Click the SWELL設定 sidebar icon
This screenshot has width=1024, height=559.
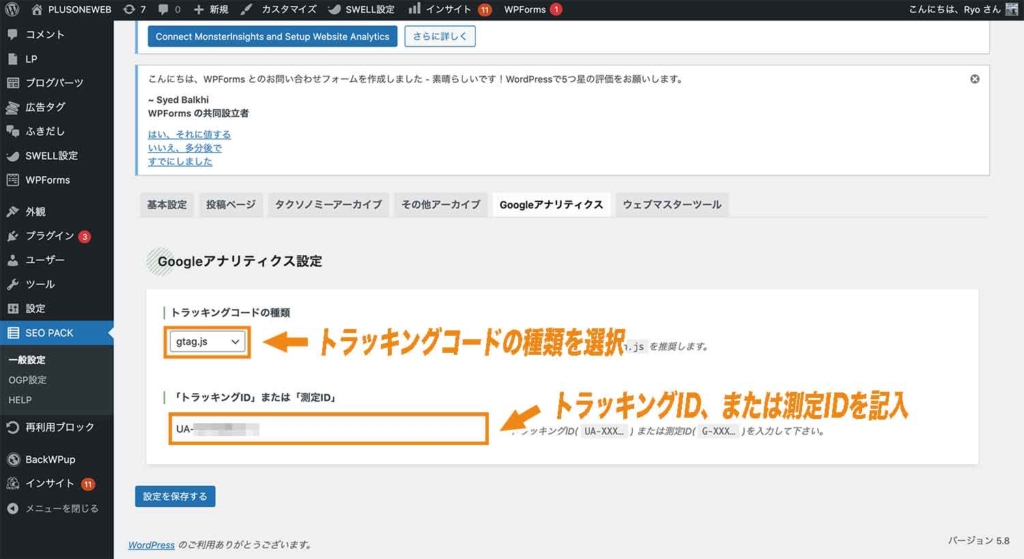[12, 155]
